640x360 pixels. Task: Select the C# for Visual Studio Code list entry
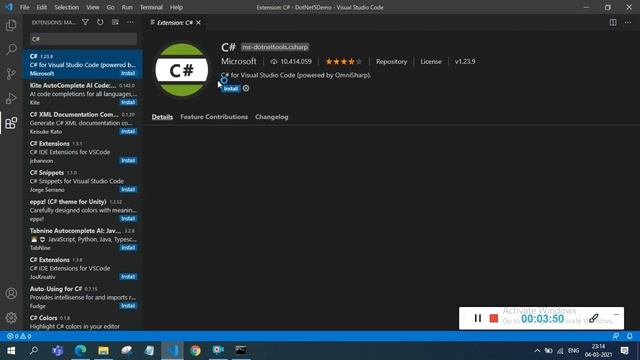[82, 64]
